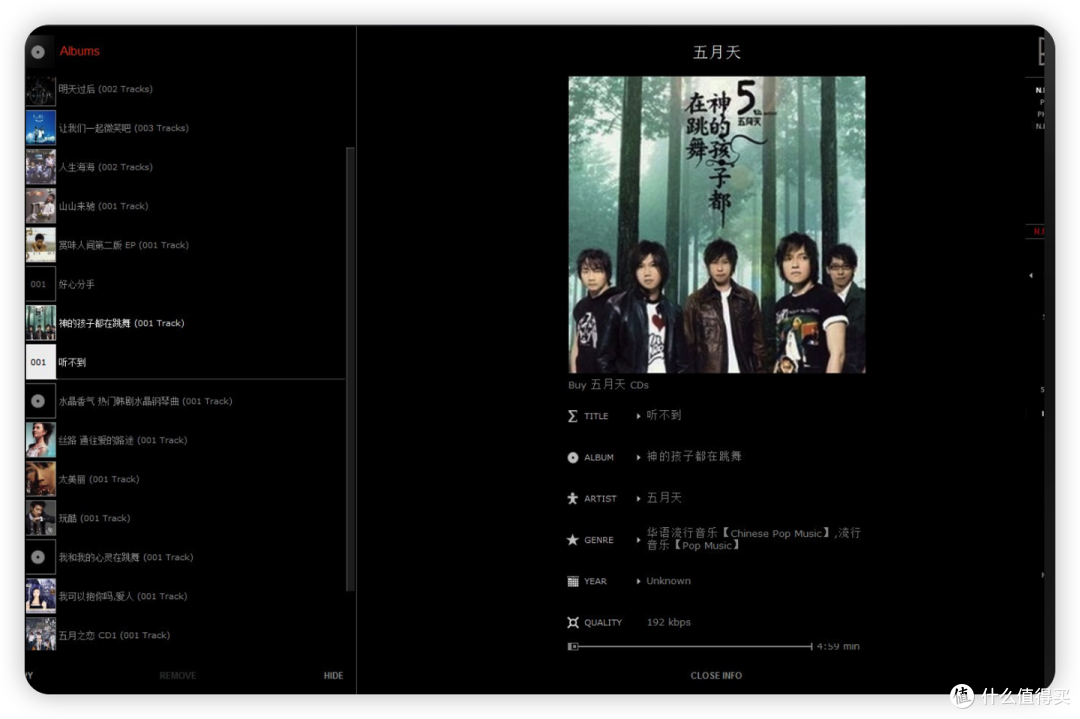Select the track 听不到 in the list
The image size is (1080, 719).
click(x=72, y=362)
